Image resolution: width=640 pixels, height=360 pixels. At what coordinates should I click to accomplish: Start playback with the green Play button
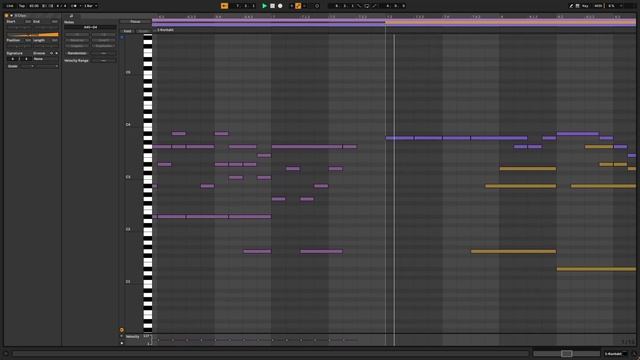pos(264,6)
